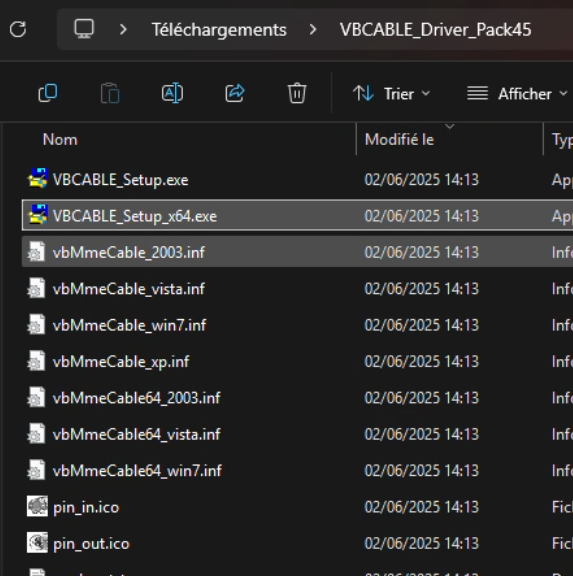Sort by Modifié le column header
The width and height of the screenshot is (573, 576).
(x=399, y=140)
